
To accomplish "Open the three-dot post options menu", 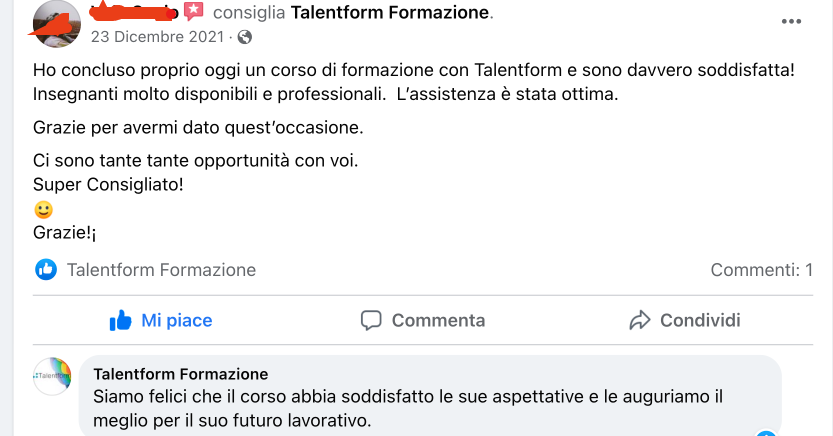I will [790, 21].
